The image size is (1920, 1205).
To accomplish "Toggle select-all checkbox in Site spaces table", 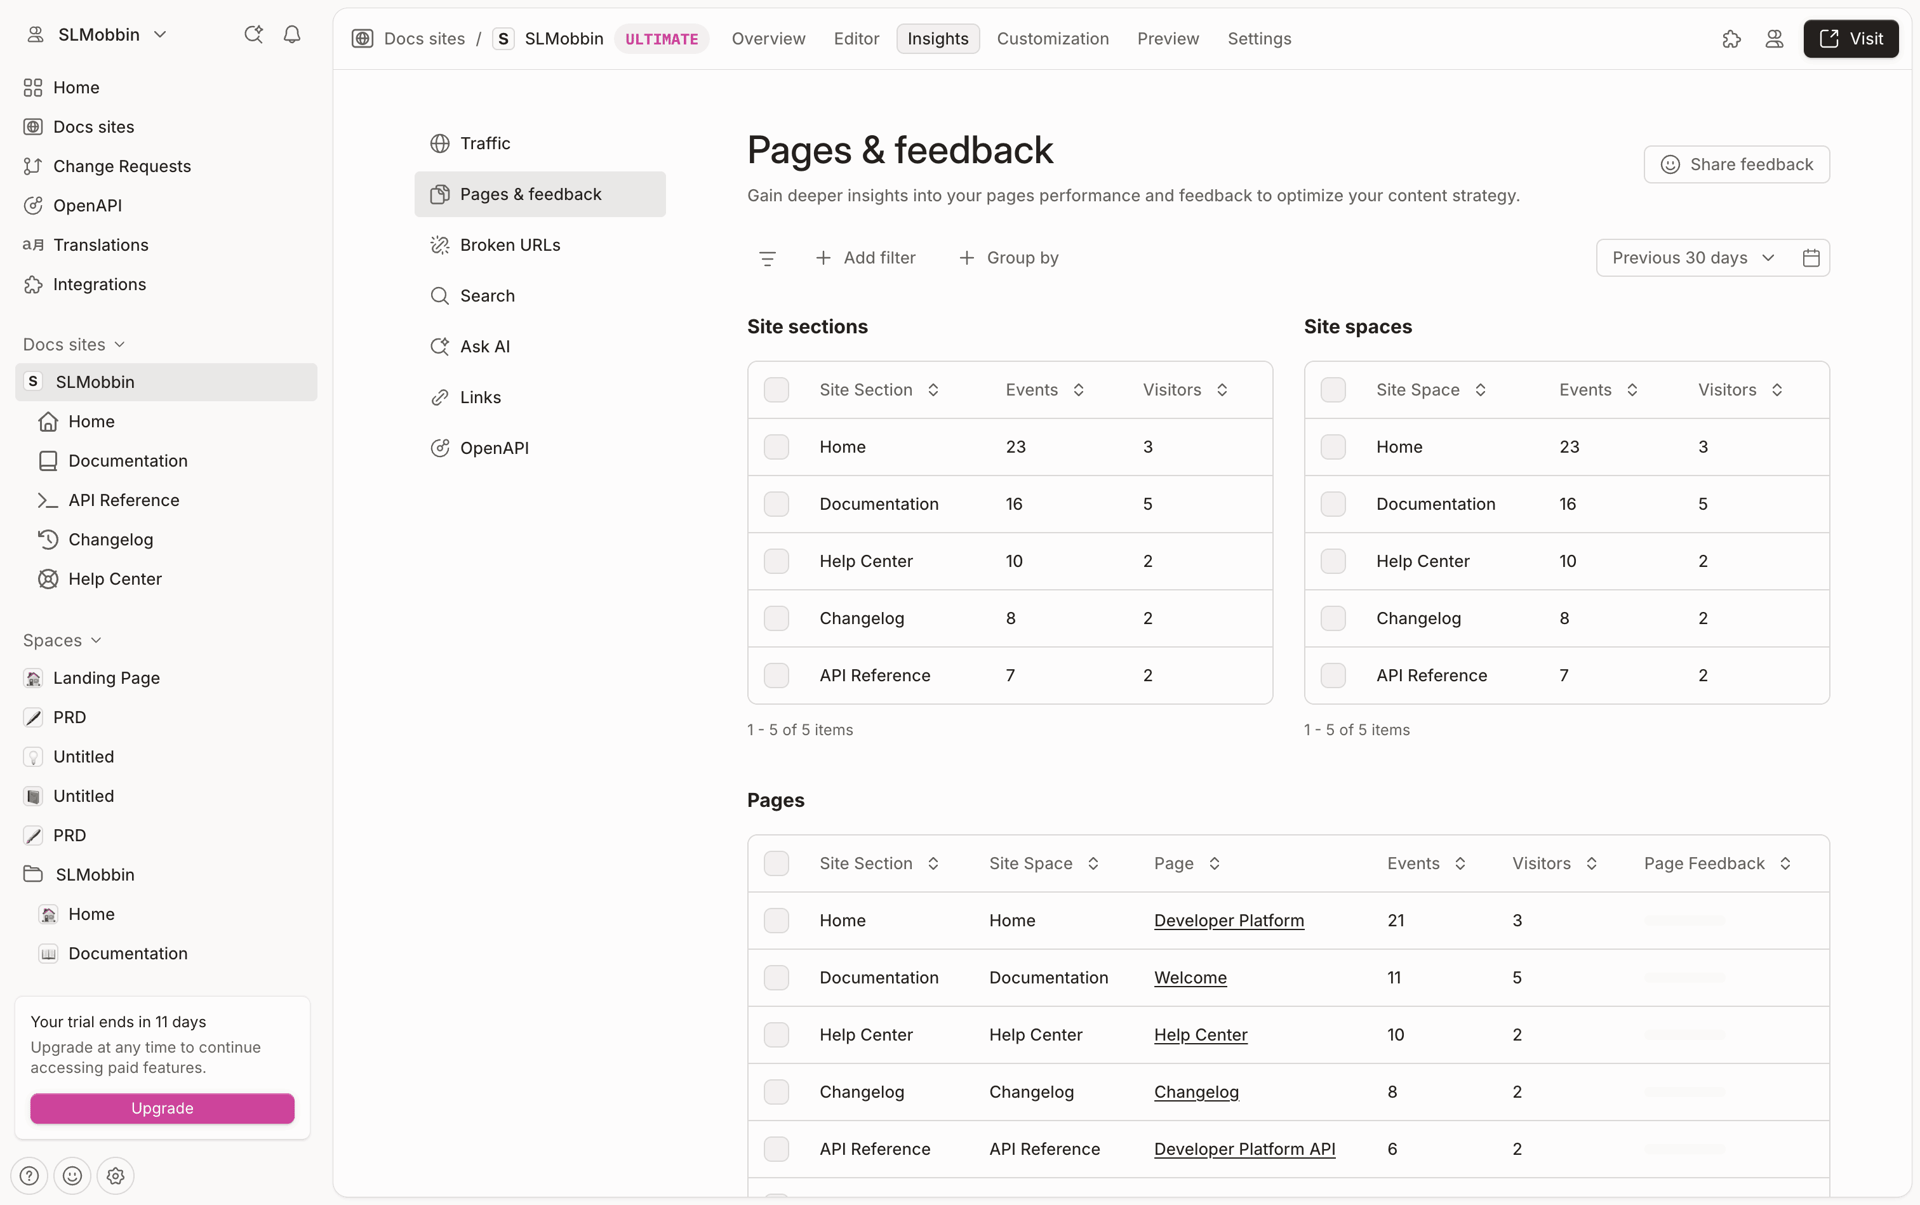I will (1333, 390).
